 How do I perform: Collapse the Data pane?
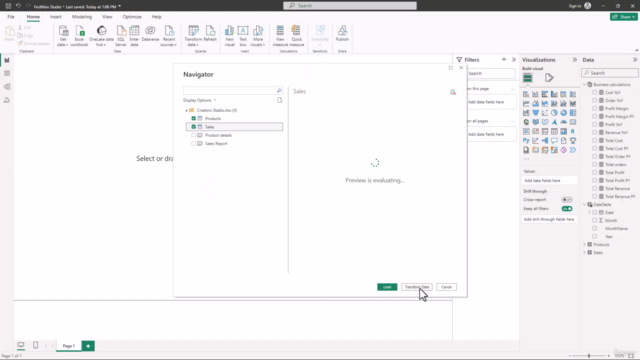coord(635,60)
